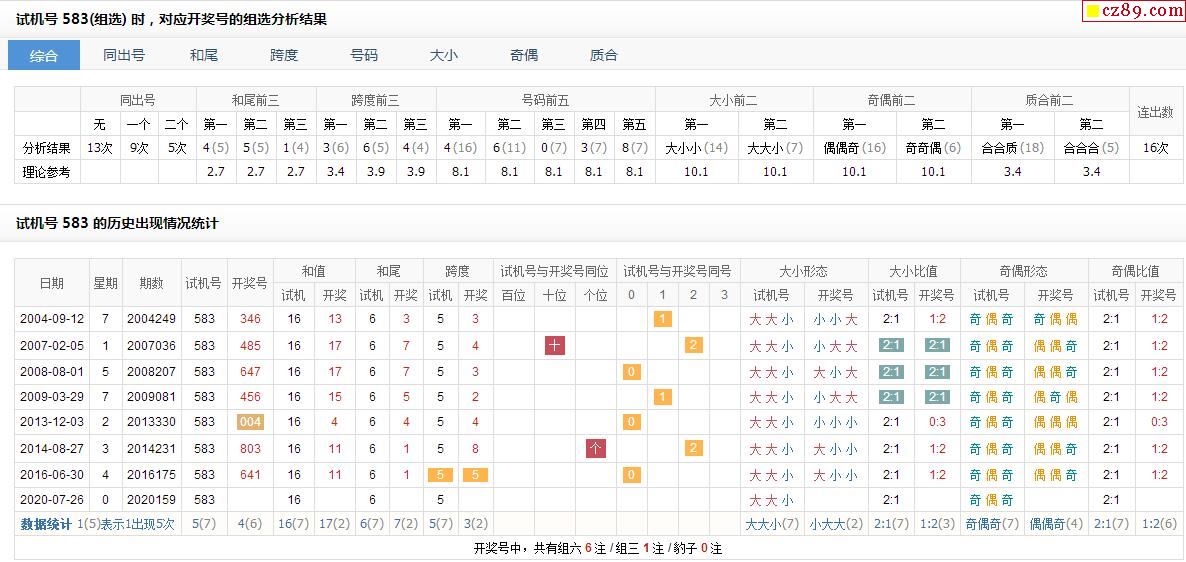Click the red 个 marker in 2014-08-27 row

pos(596,449)
